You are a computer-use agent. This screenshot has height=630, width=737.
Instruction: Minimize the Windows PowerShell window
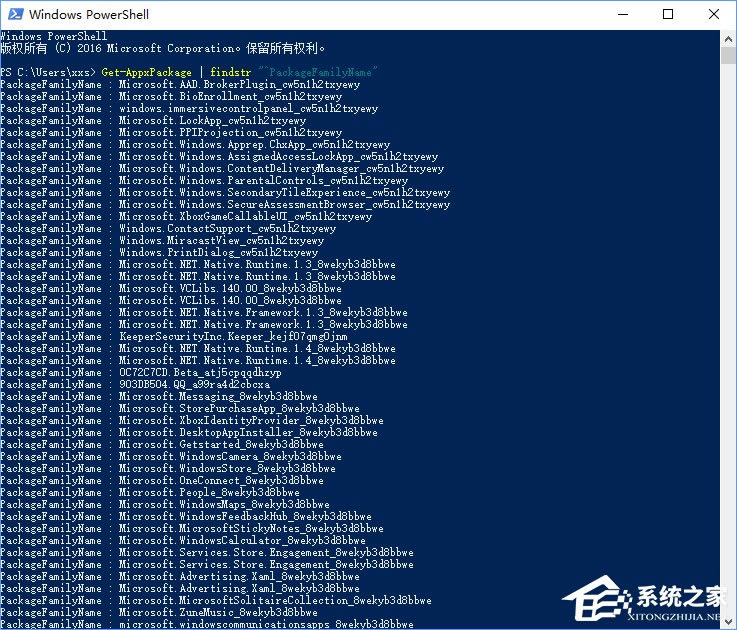coord(623,14)
